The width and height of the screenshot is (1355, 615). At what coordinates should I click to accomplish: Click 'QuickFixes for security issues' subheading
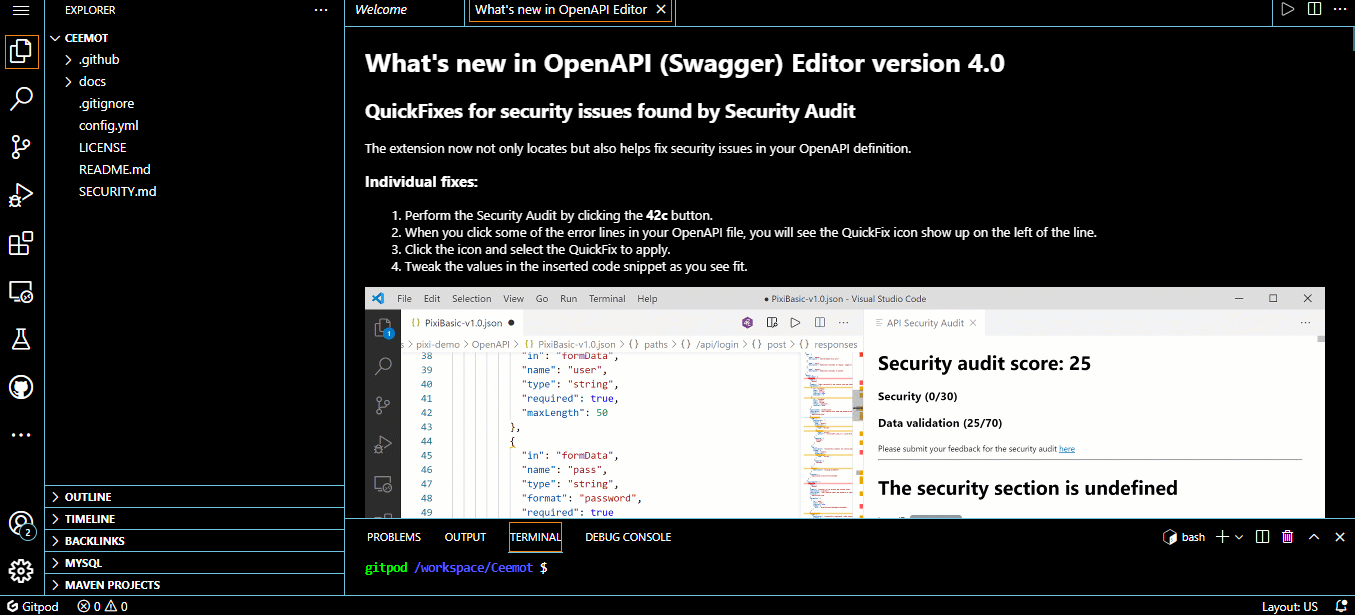pos(610,111)
